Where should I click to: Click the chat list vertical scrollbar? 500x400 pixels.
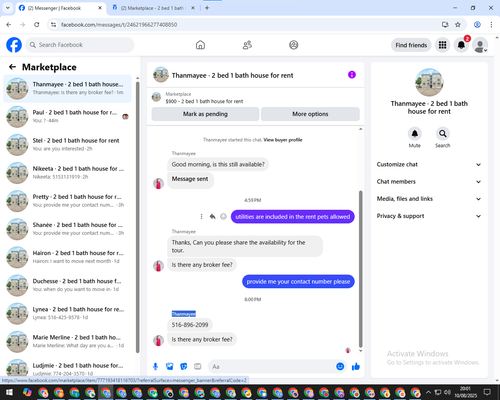coord(138,217)
